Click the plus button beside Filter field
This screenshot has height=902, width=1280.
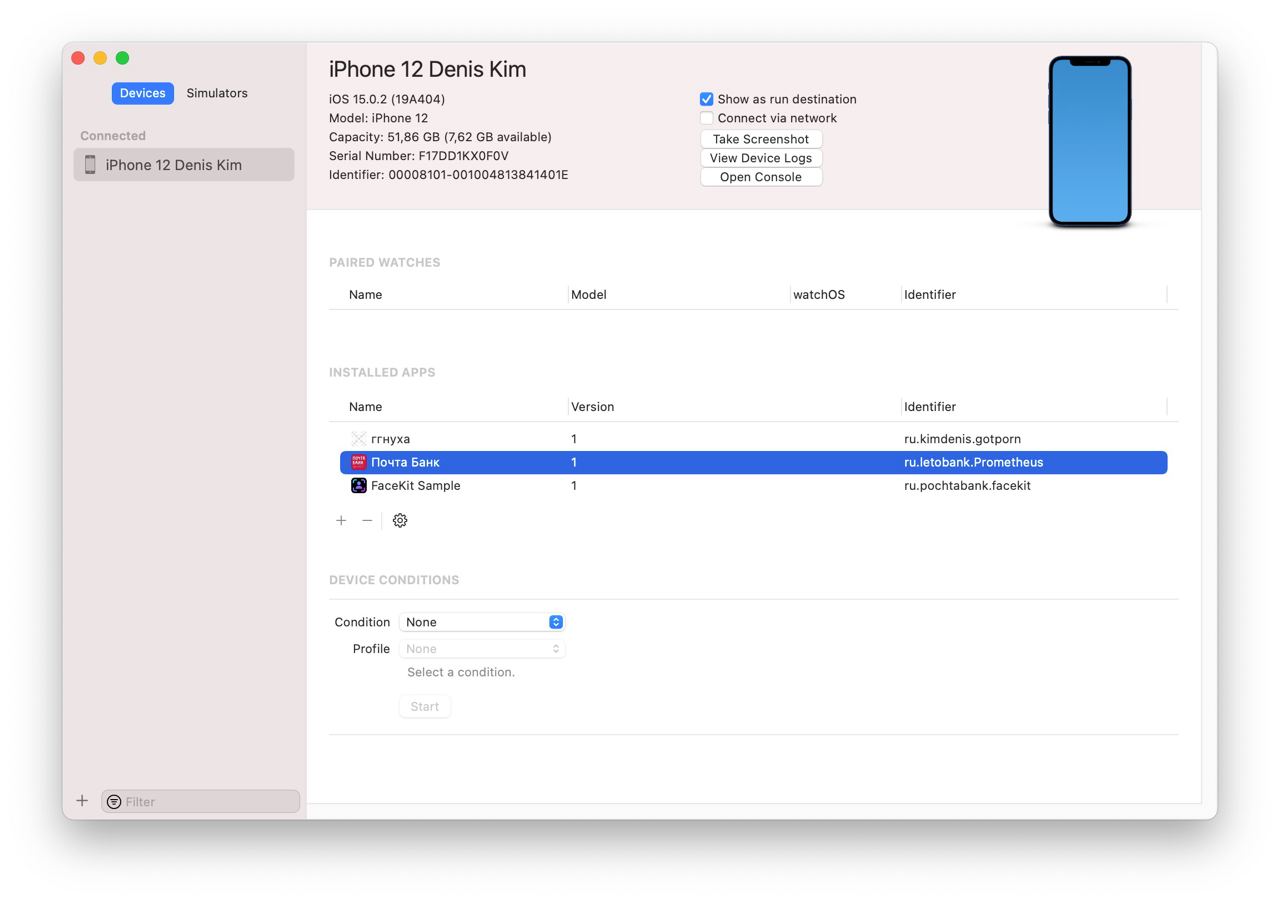tap(82, 801)
